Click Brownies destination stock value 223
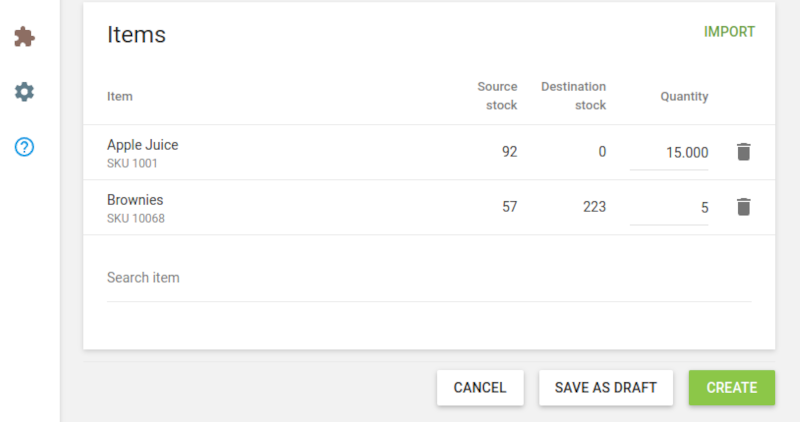 click(x=593, y=207)
